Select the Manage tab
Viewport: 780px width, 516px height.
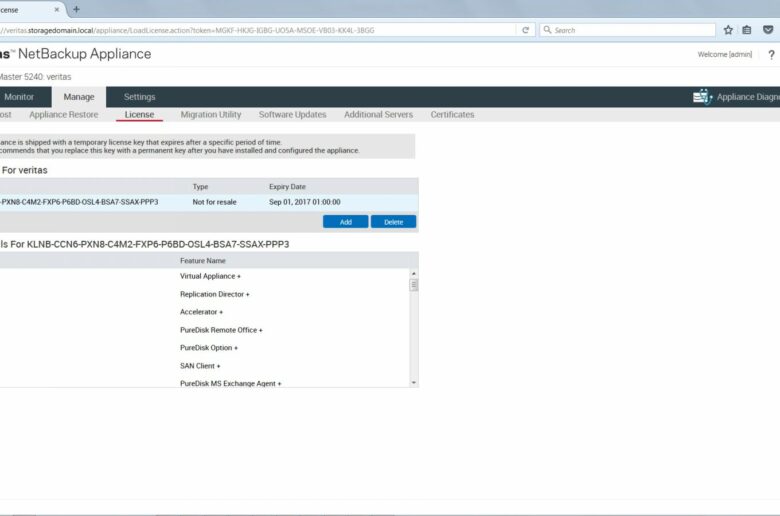point(79,97)
